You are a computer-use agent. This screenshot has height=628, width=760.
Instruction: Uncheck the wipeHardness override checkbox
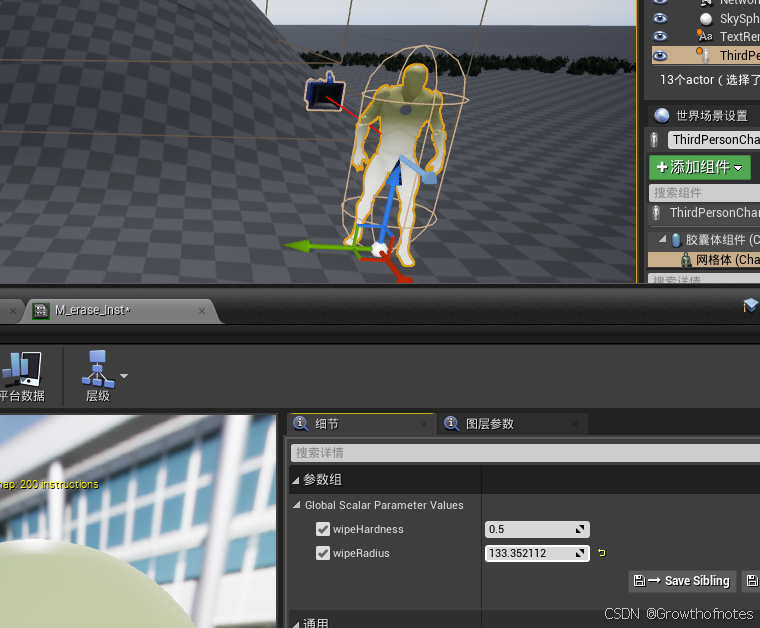323,529
